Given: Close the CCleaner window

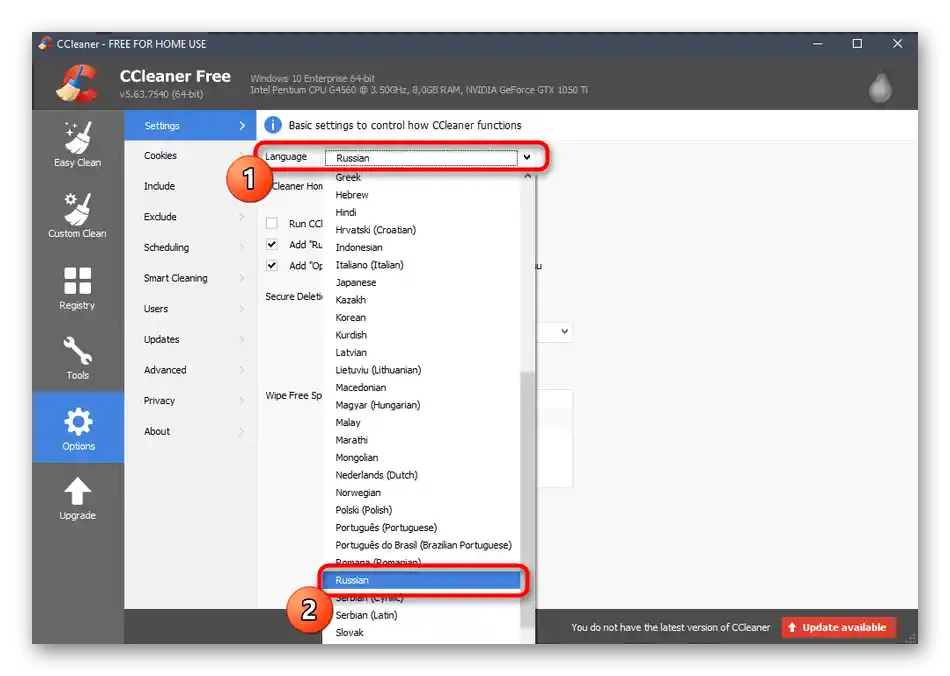Looking at the screenshot, I should coord(897,44).
